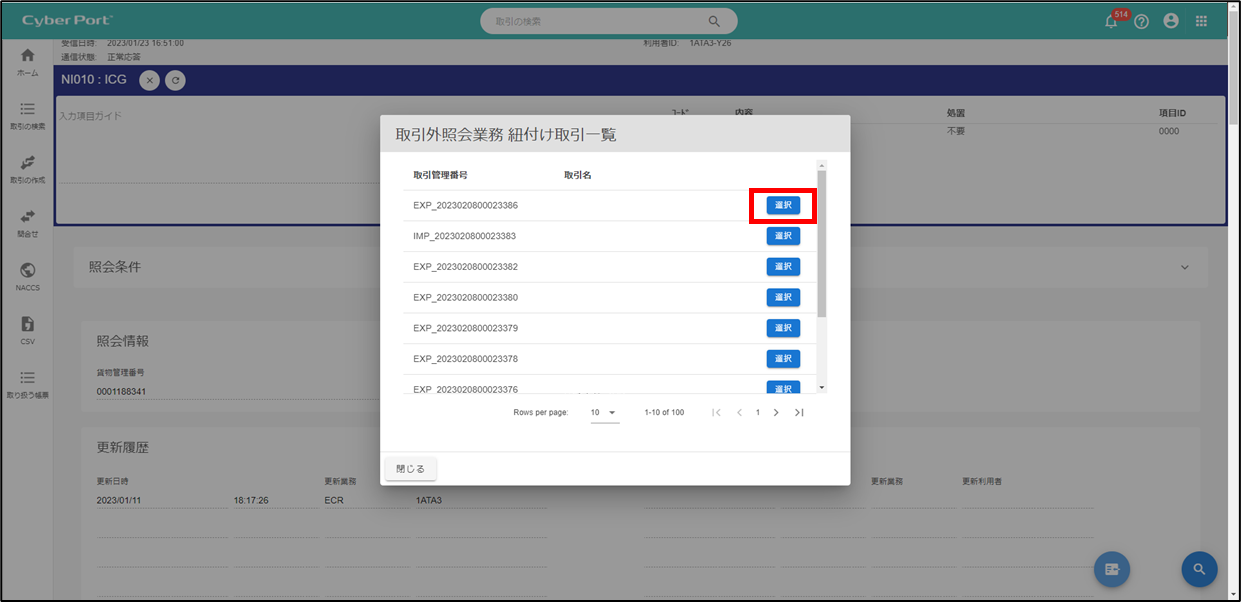The width and height of the screenshot is (1241, 602).
Task: Select transaction IMP_2023020800023383
Action: pyautogui.click(x=783, y=236)
